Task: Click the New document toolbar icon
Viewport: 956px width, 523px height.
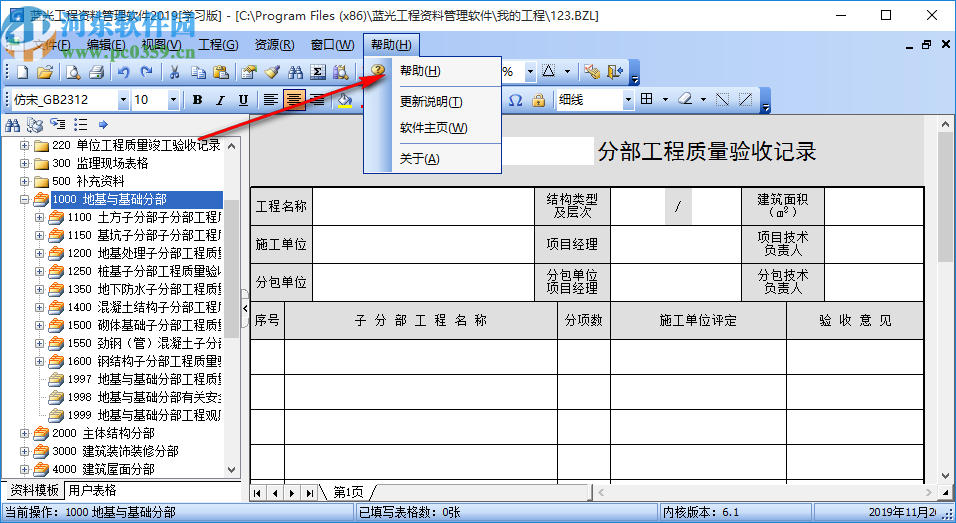Action: (23, 72)
